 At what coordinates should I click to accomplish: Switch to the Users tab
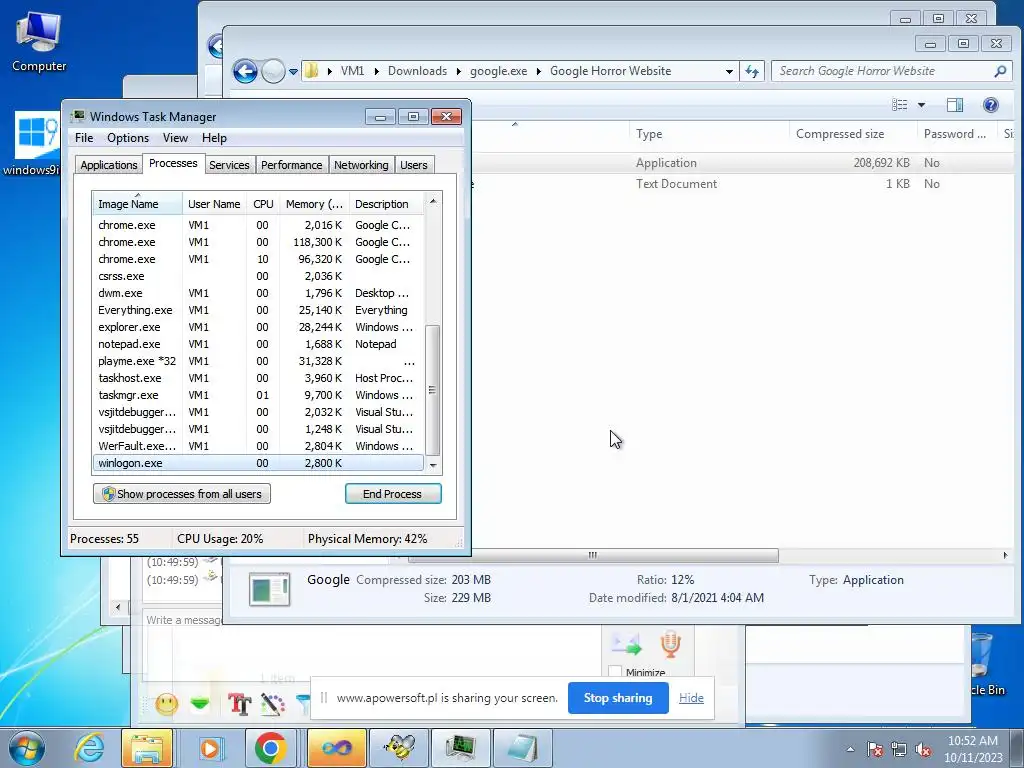(x=413, y=165)
